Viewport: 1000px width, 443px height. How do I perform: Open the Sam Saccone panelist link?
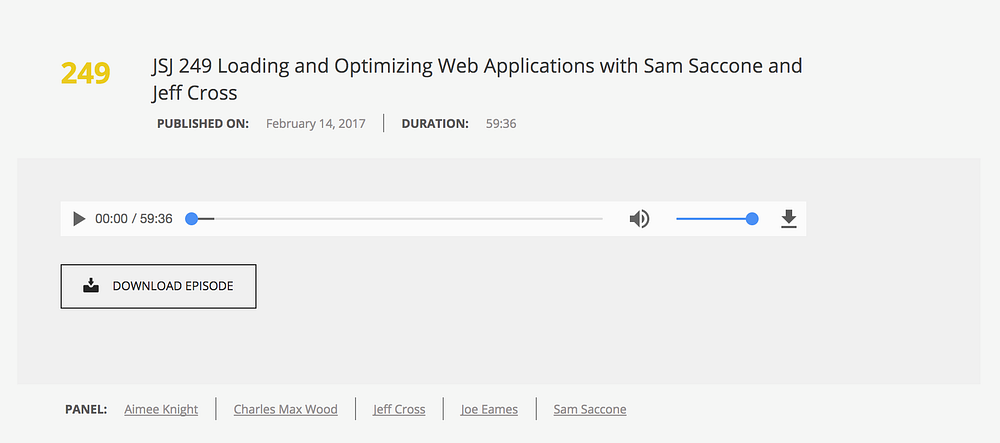[x=590, y=409]
